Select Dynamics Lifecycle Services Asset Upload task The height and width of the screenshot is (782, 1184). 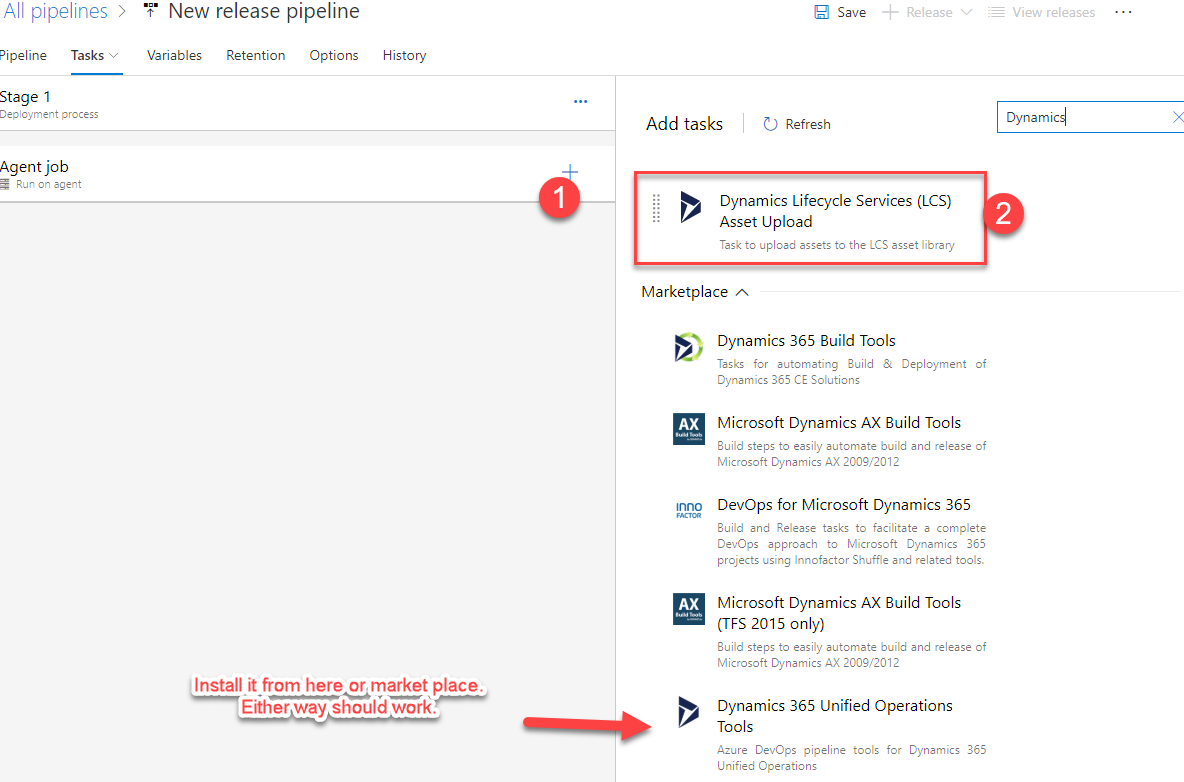[x=810, y=218]
